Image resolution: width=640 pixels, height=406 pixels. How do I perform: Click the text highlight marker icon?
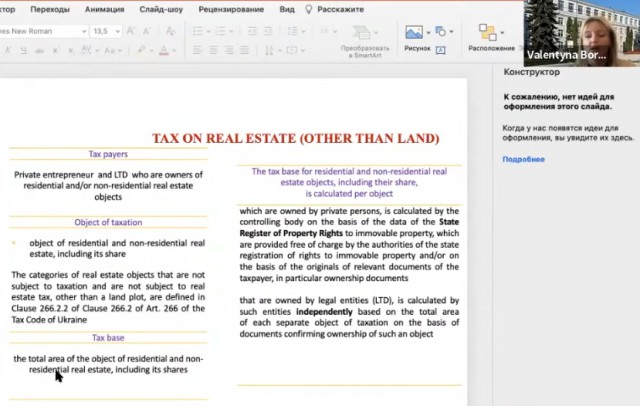141,50
